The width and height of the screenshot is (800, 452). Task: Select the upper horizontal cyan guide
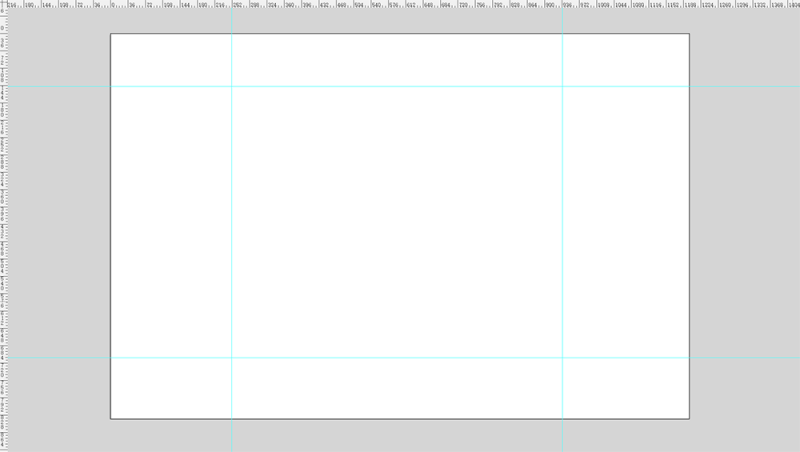404,86
